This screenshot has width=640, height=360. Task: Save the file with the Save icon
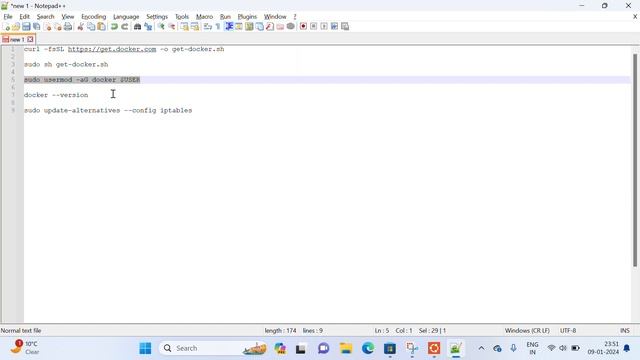pos(26,27)
